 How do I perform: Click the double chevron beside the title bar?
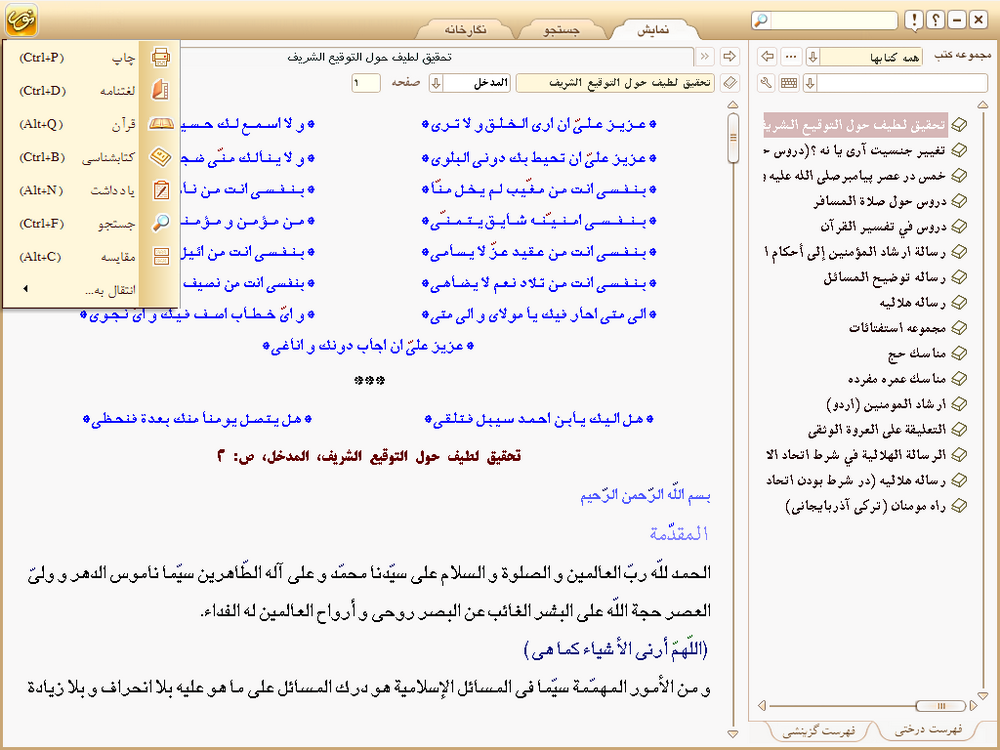[x=704, y=57]
